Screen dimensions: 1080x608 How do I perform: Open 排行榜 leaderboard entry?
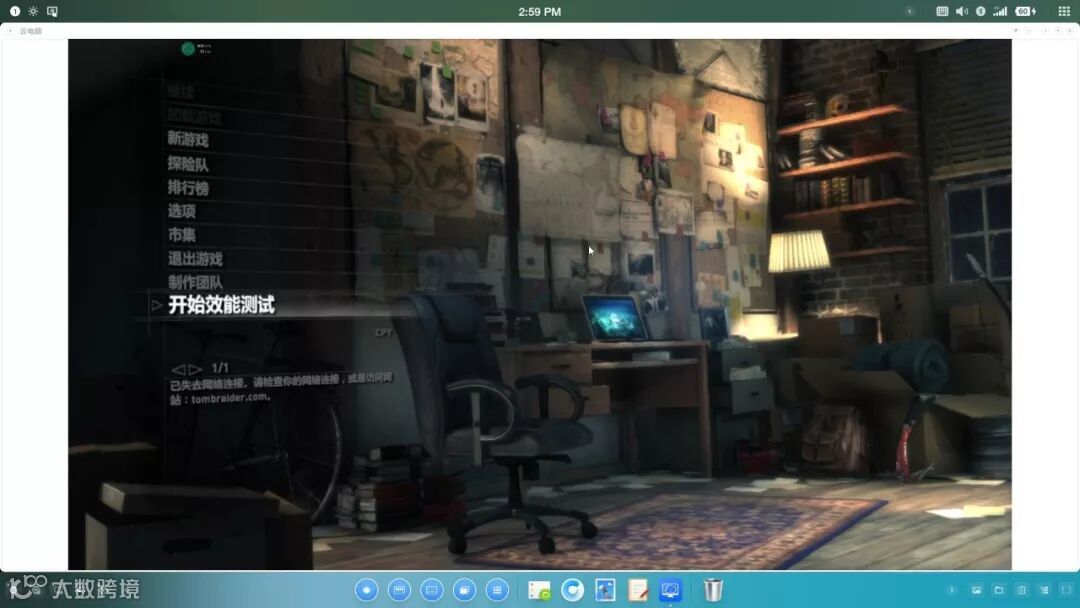pos(188,187)
